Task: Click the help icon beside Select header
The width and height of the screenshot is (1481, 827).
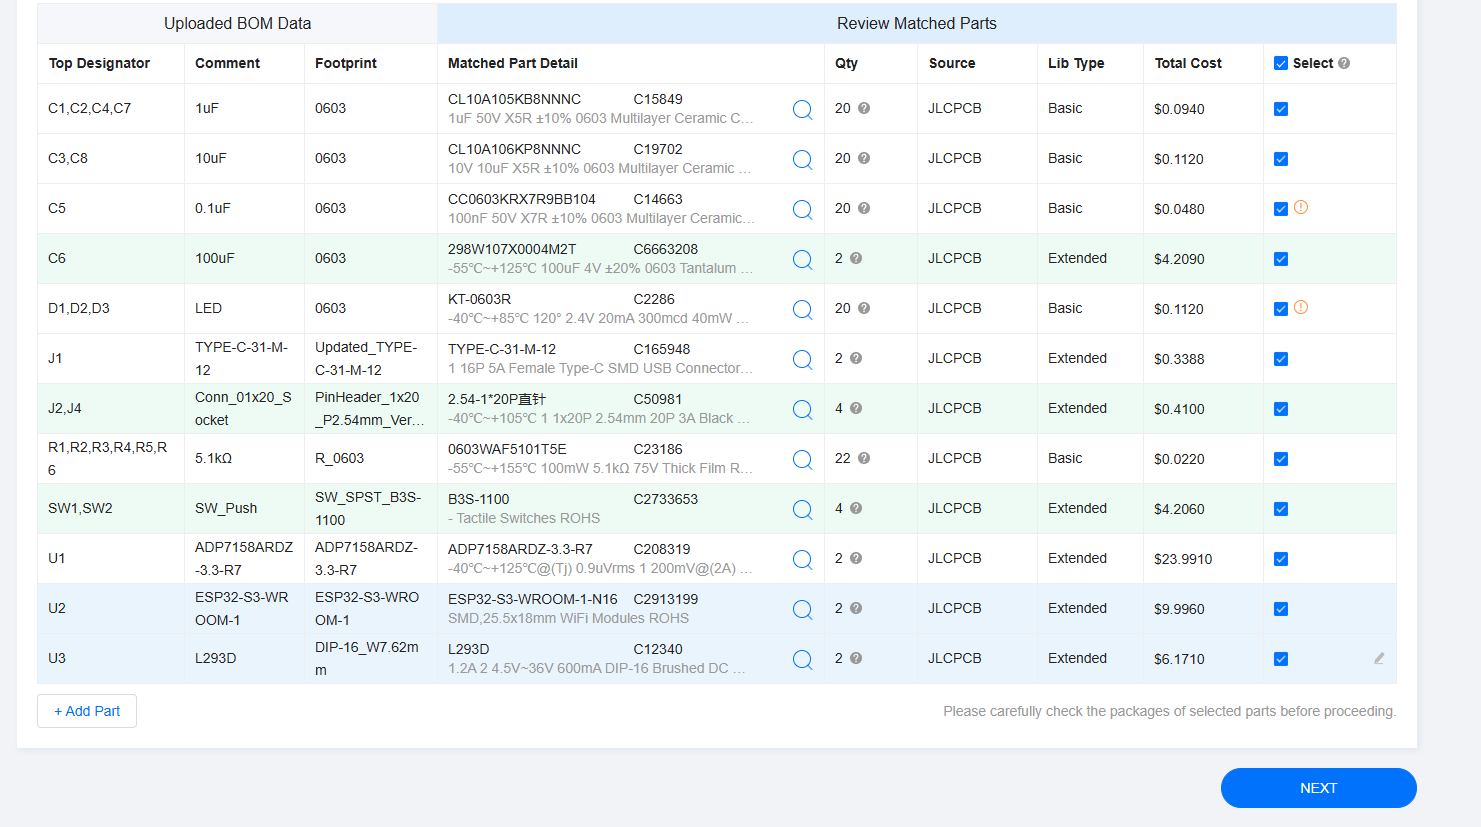Action: (1344, 63)
